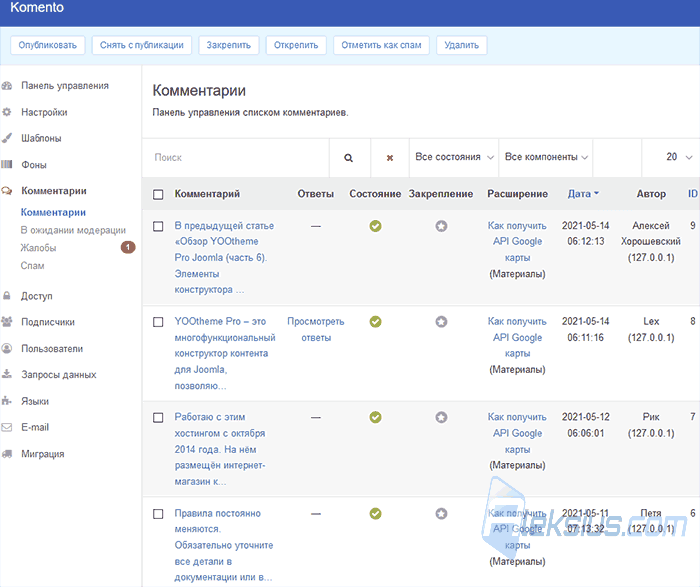
Task: Click the Миграция truck icon
Action: (x=7, y=454)
